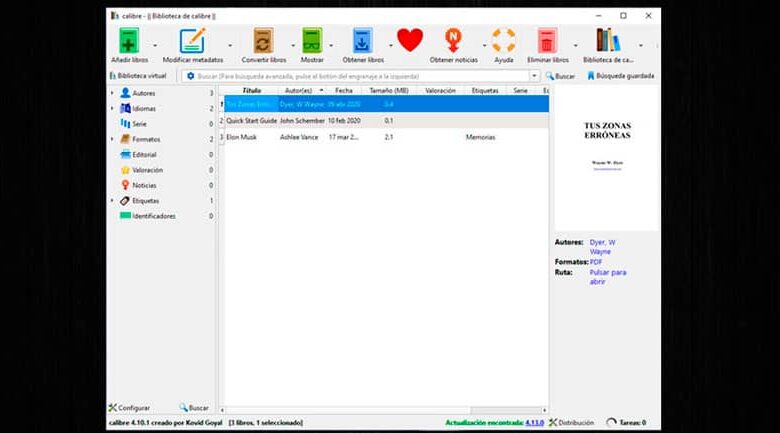The width and height of the screenshot is (780, 433).
Task: Sort by Tamaño (MB) column header
Action: pos(389,91)
